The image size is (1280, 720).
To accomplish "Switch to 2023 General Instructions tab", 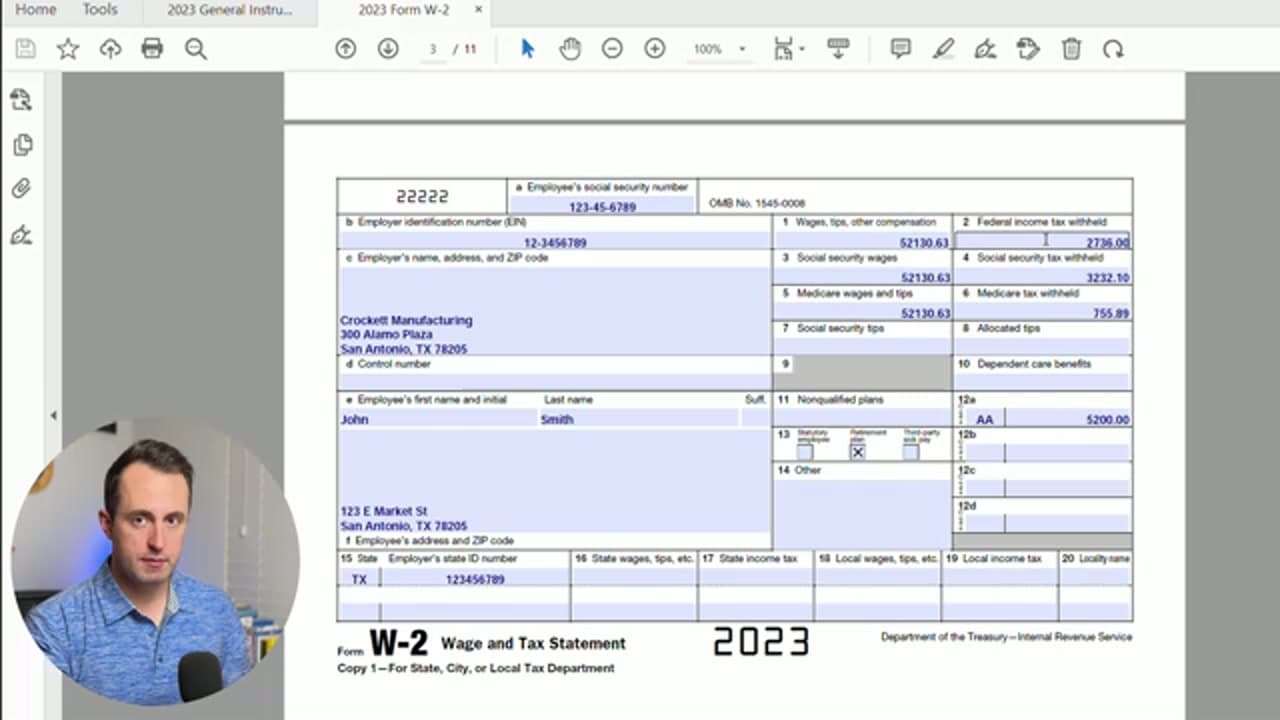I will point(230,11).
